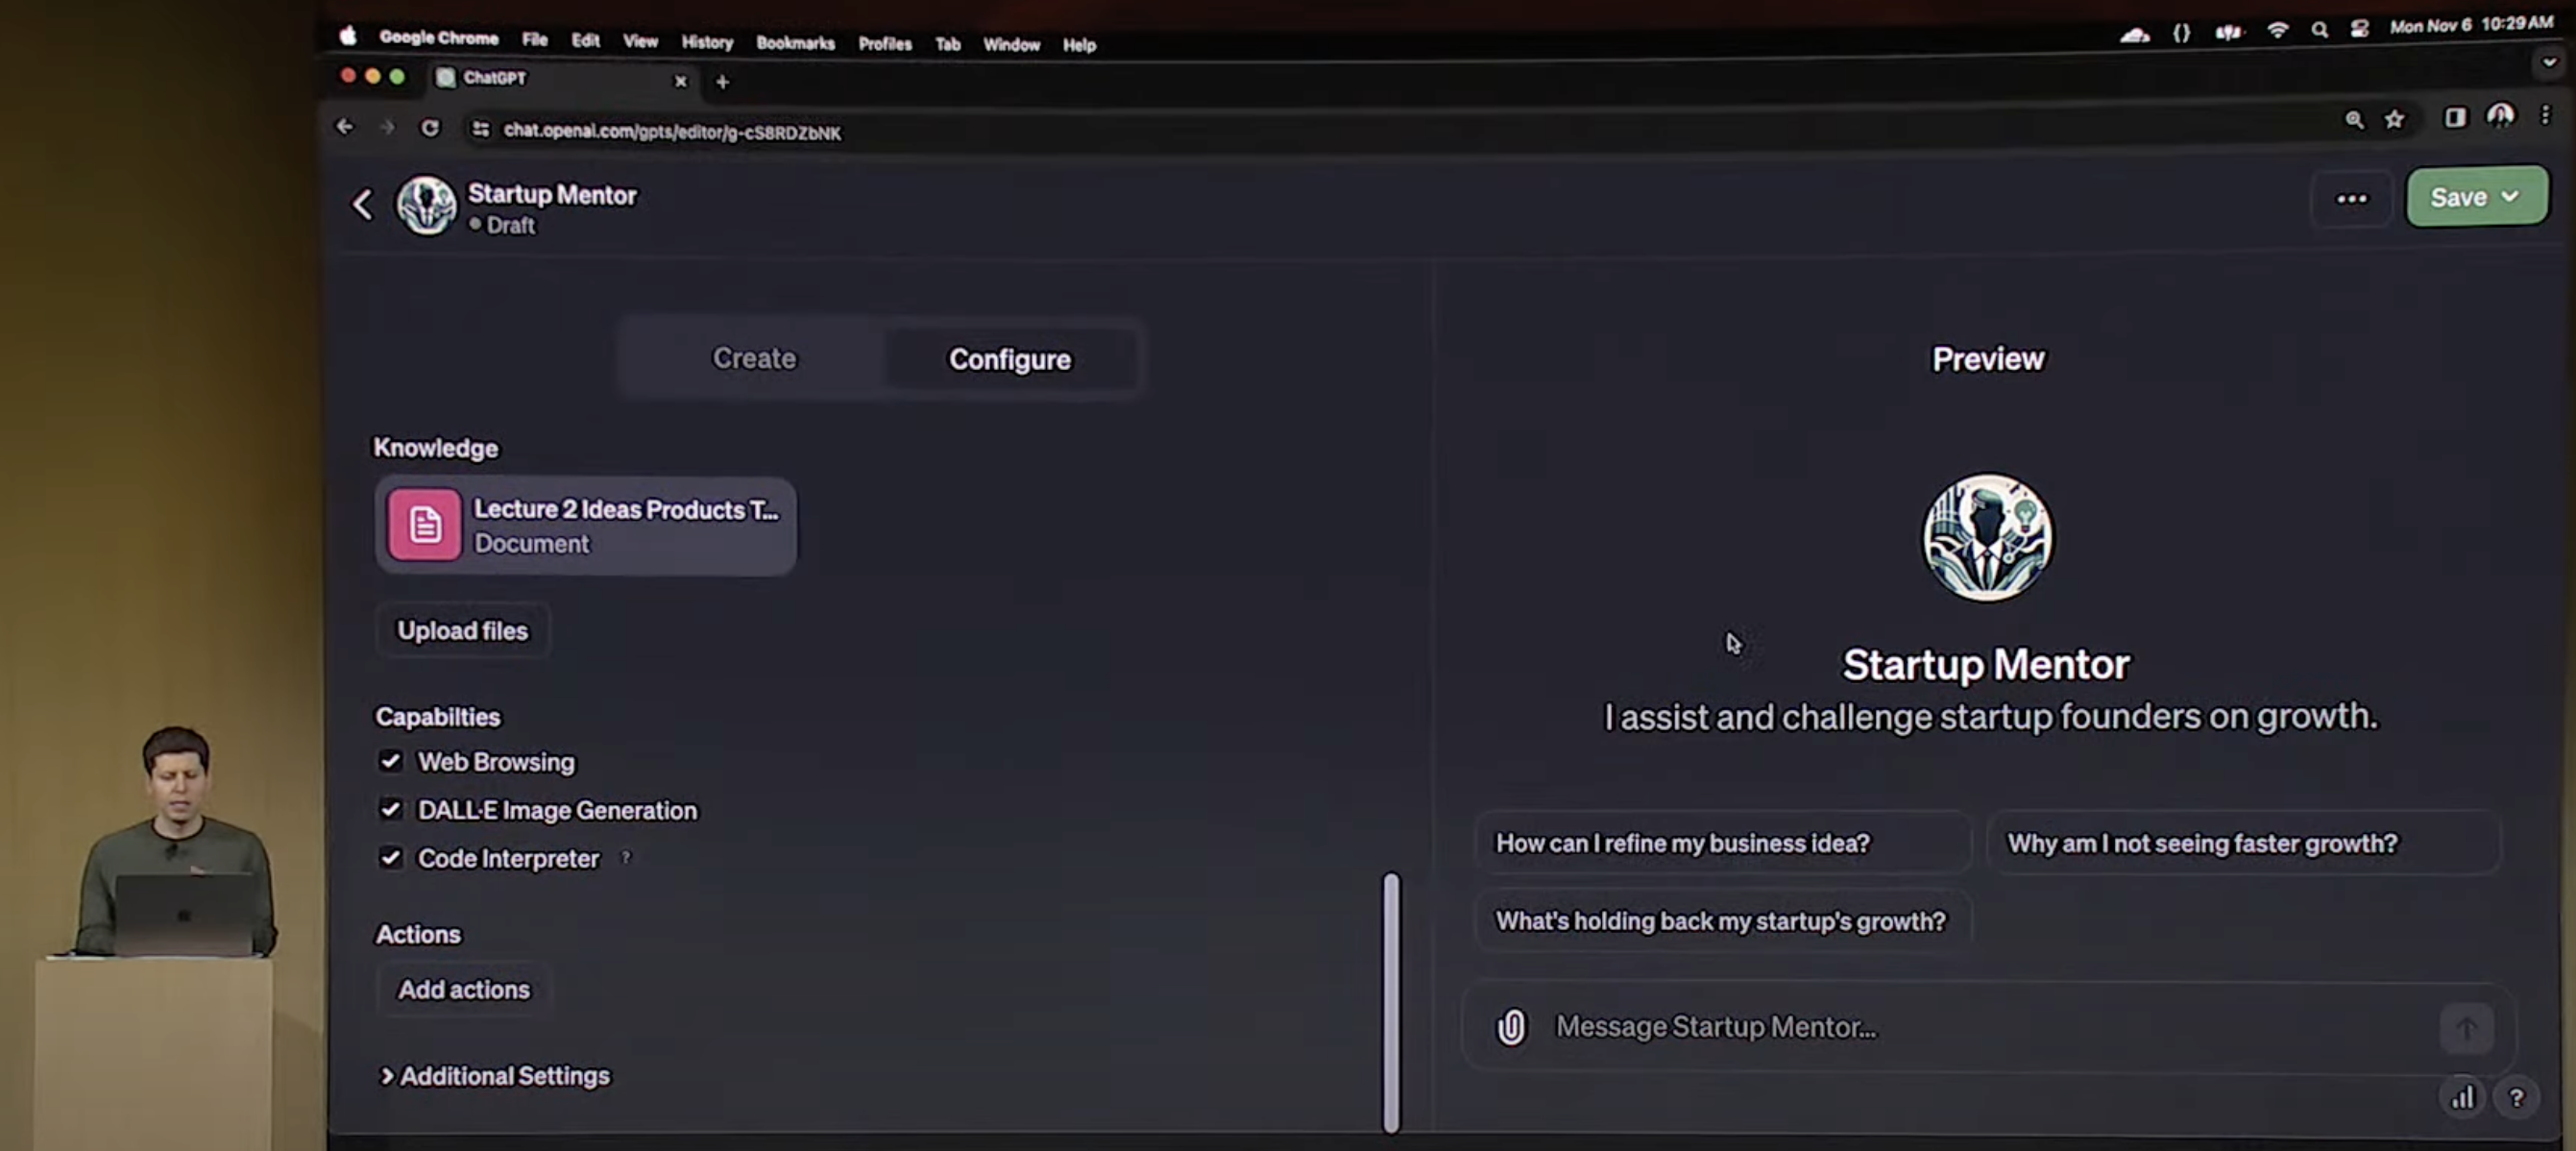Open the Save dropdown button

[2476, 197]
